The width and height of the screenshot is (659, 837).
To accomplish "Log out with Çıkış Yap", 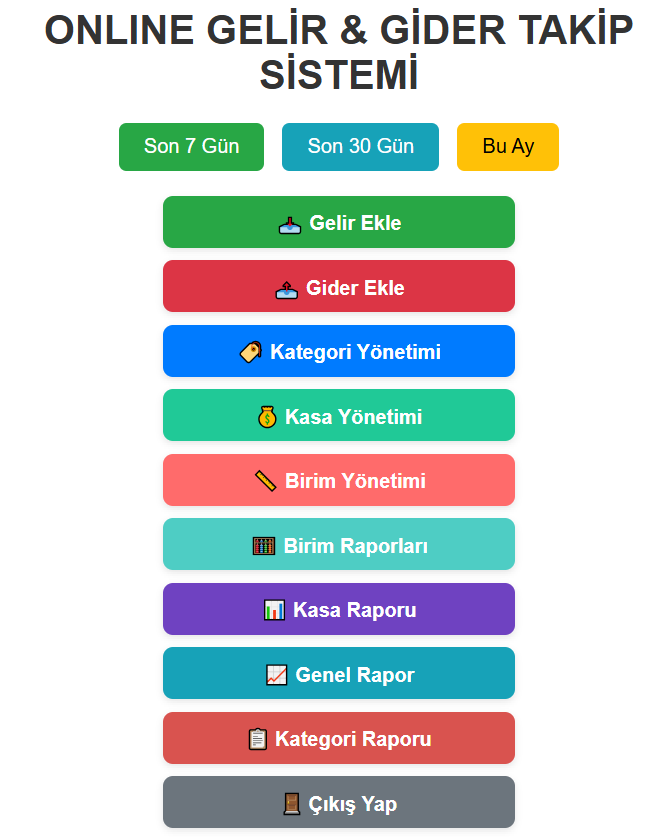I will click(x=353, y=804).
